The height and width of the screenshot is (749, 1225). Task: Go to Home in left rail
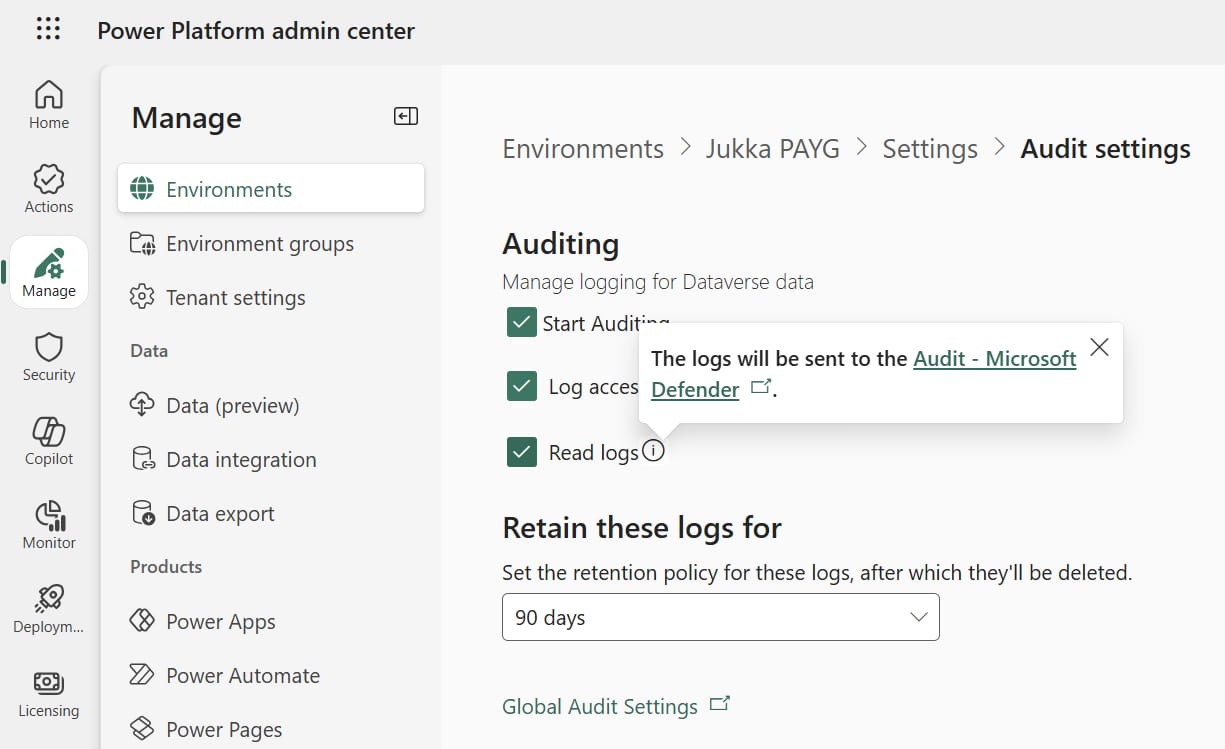coord(49,105)
